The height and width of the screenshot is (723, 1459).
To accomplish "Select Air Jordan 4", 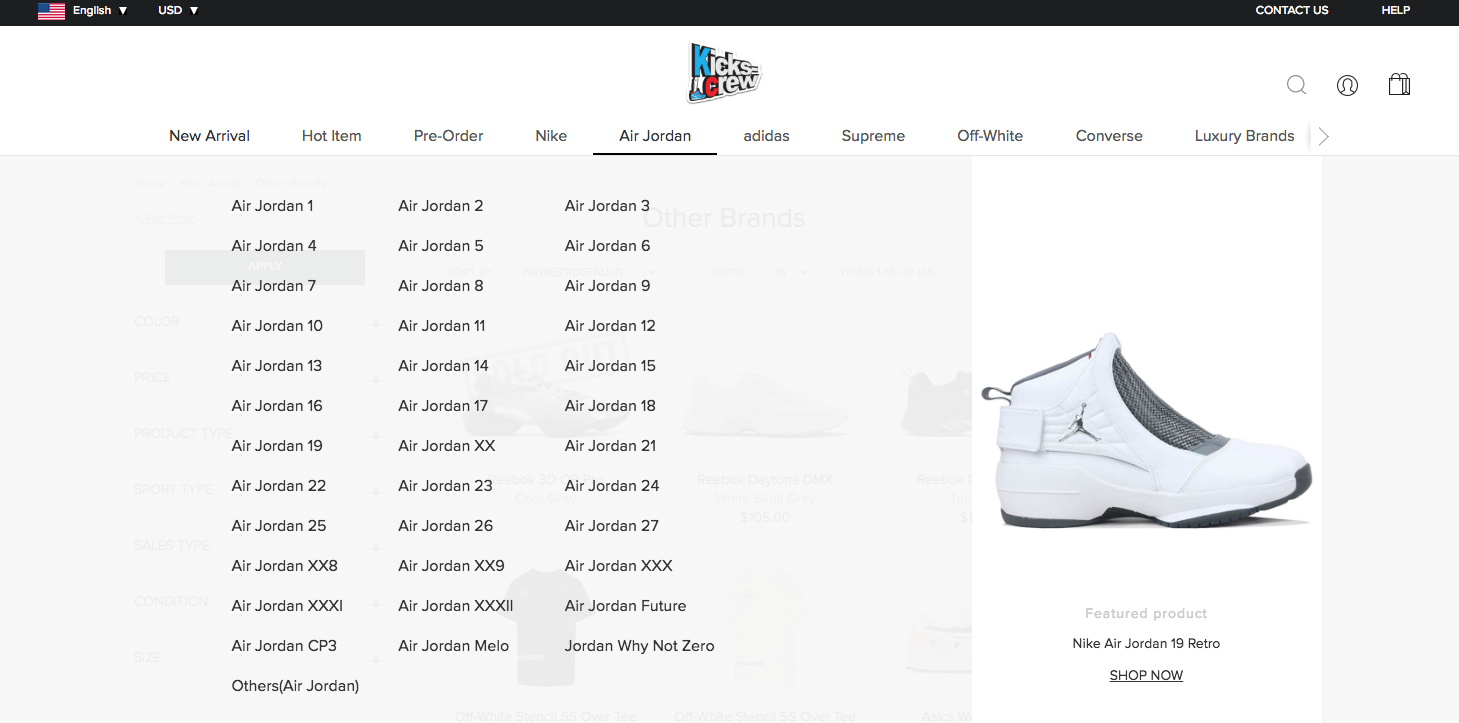I will (x=274, y=246).
